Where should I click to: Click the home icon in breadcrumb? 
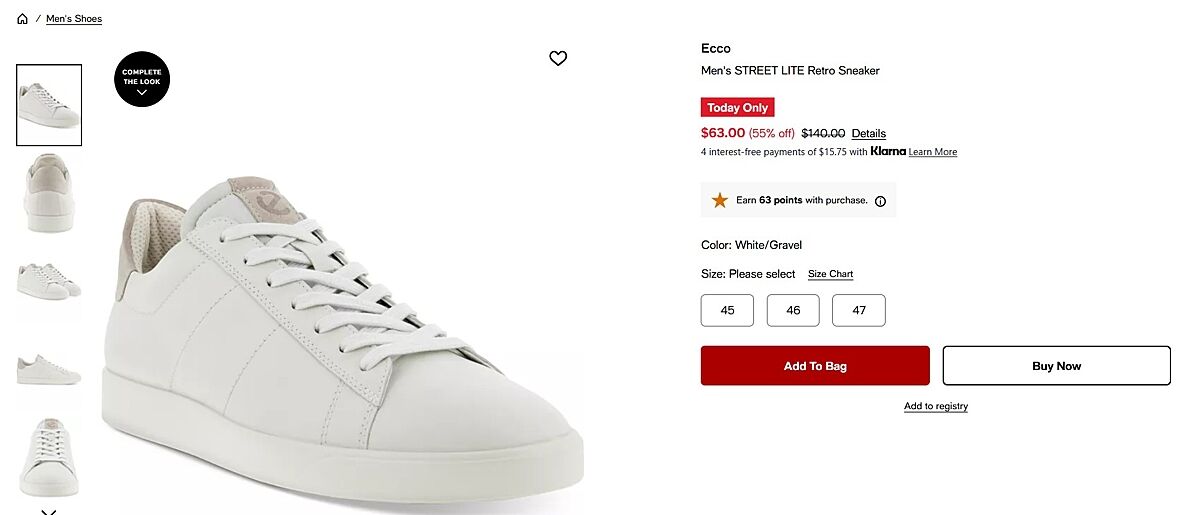tap(22, 19)
